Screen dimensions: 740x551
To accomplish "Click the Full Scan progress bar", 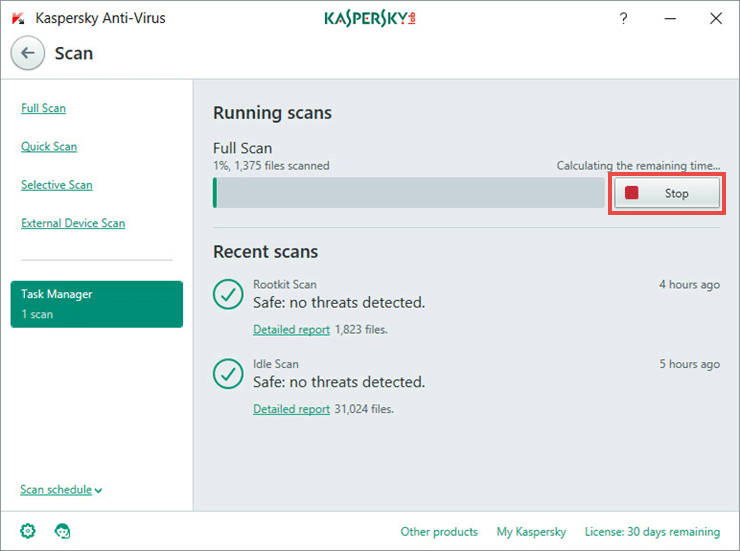I will (409, 192).
